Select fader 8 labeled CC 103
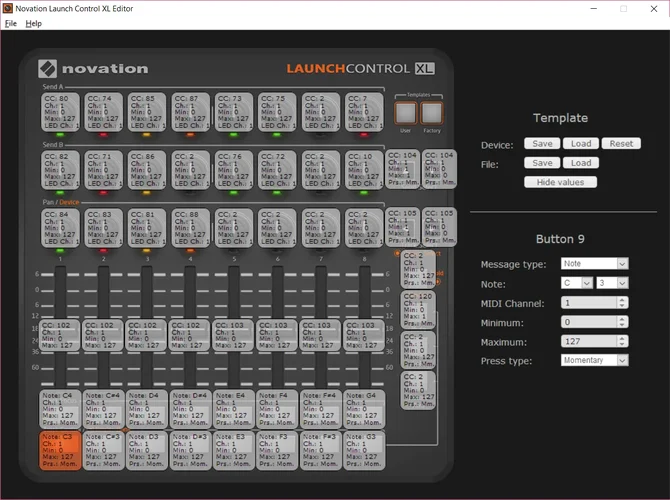 pos(364,335)
